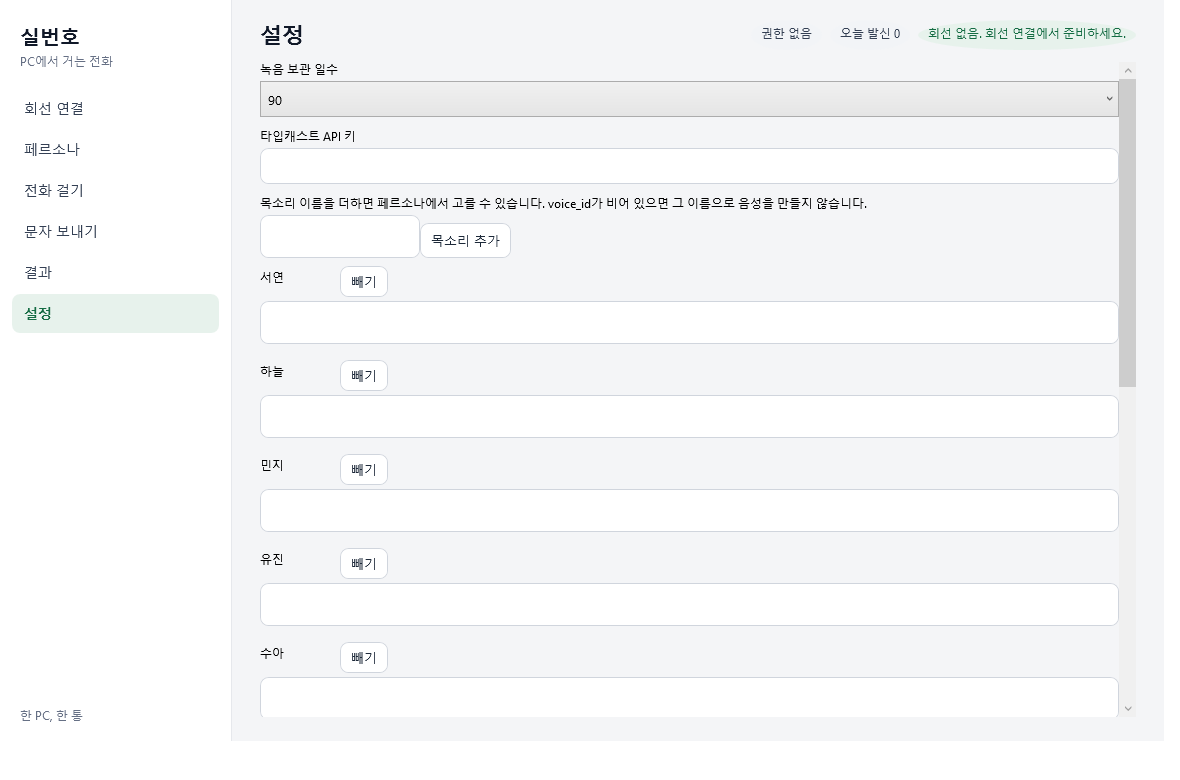Click the voice_id field under 하늘
The height and width of the screenshot is (780, 1180).
pyautogui.click(x=689, y=416)
